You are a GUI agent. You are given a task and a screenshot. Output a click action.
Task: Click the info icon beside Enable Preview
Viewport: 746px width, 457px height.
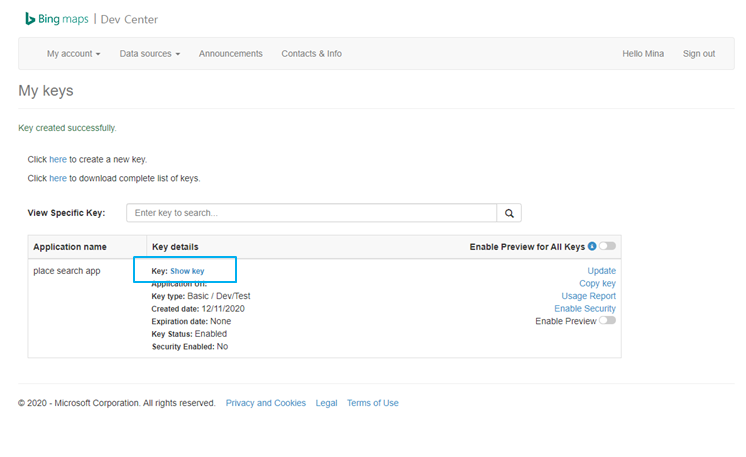tap(592, 246)
